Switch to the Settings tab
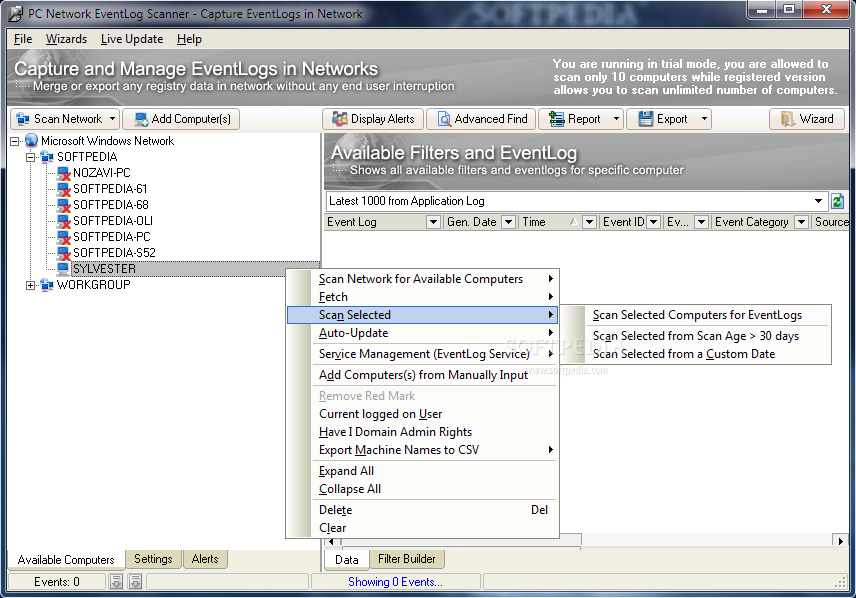Image resolution: width=856 pixels, height=598 pixels. click(153, 559)
